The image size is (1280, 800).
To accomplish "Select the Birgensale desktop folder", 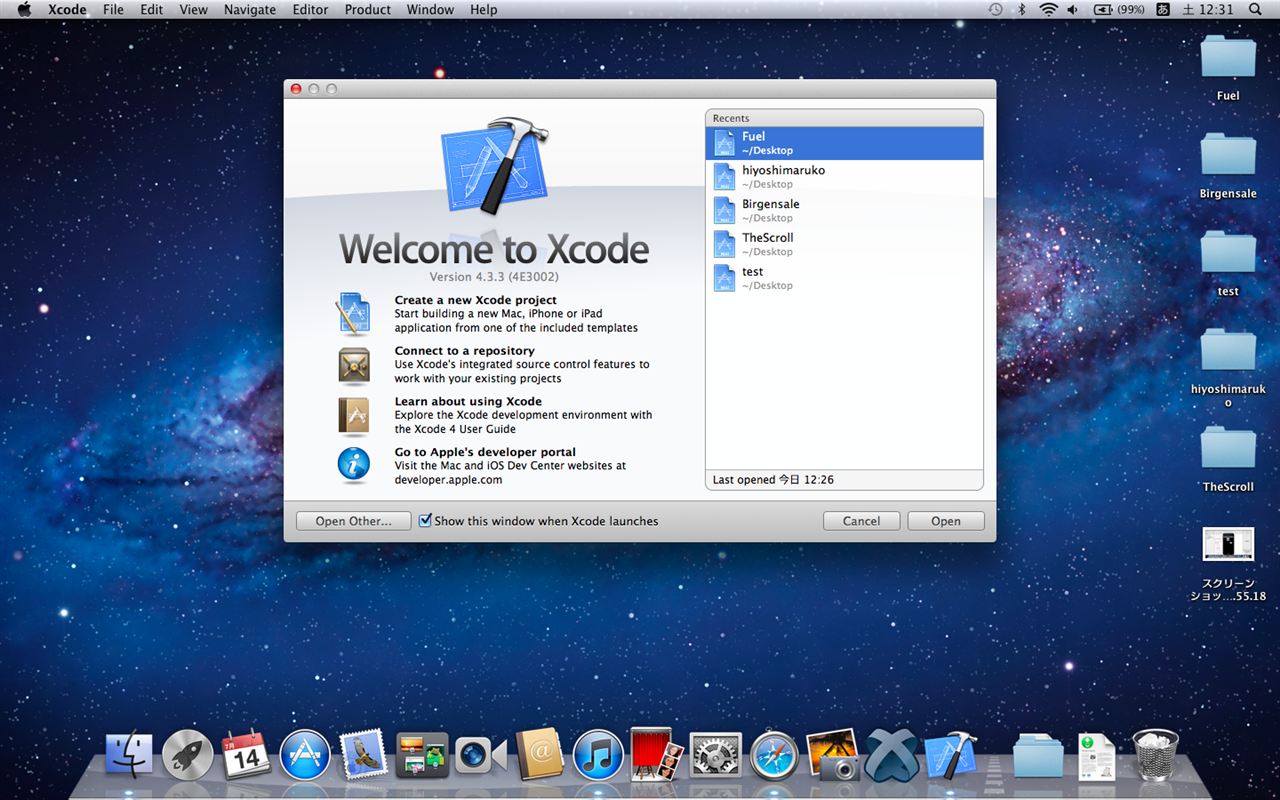I will click(1228, 157).
